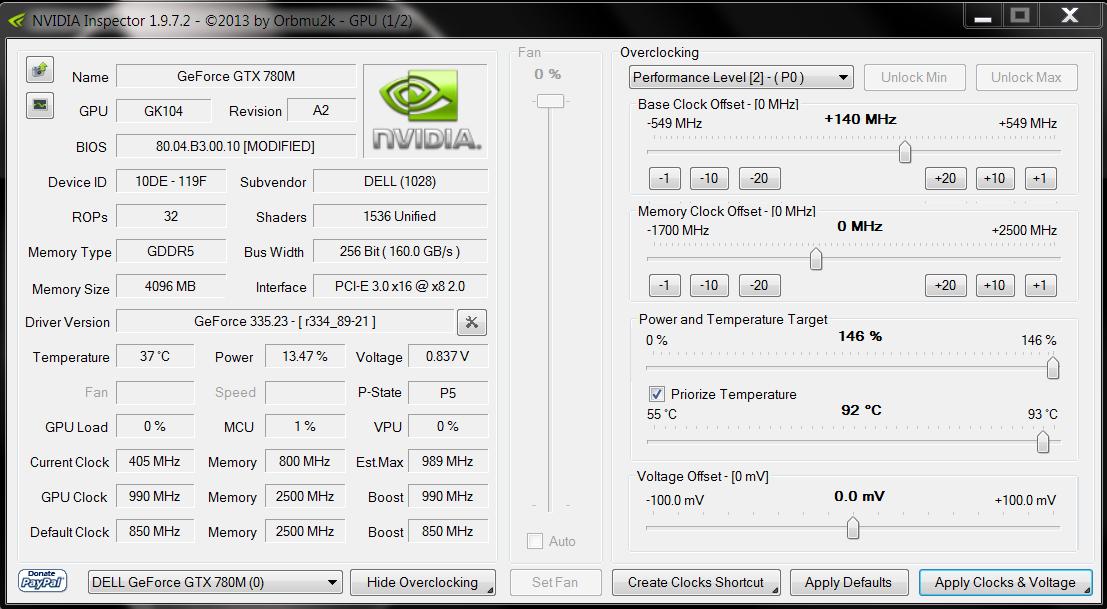This screenshot has width=1107, height=609.
Task: Click +20 under Base Clock Offset
Action: click(x=945, y=179)
